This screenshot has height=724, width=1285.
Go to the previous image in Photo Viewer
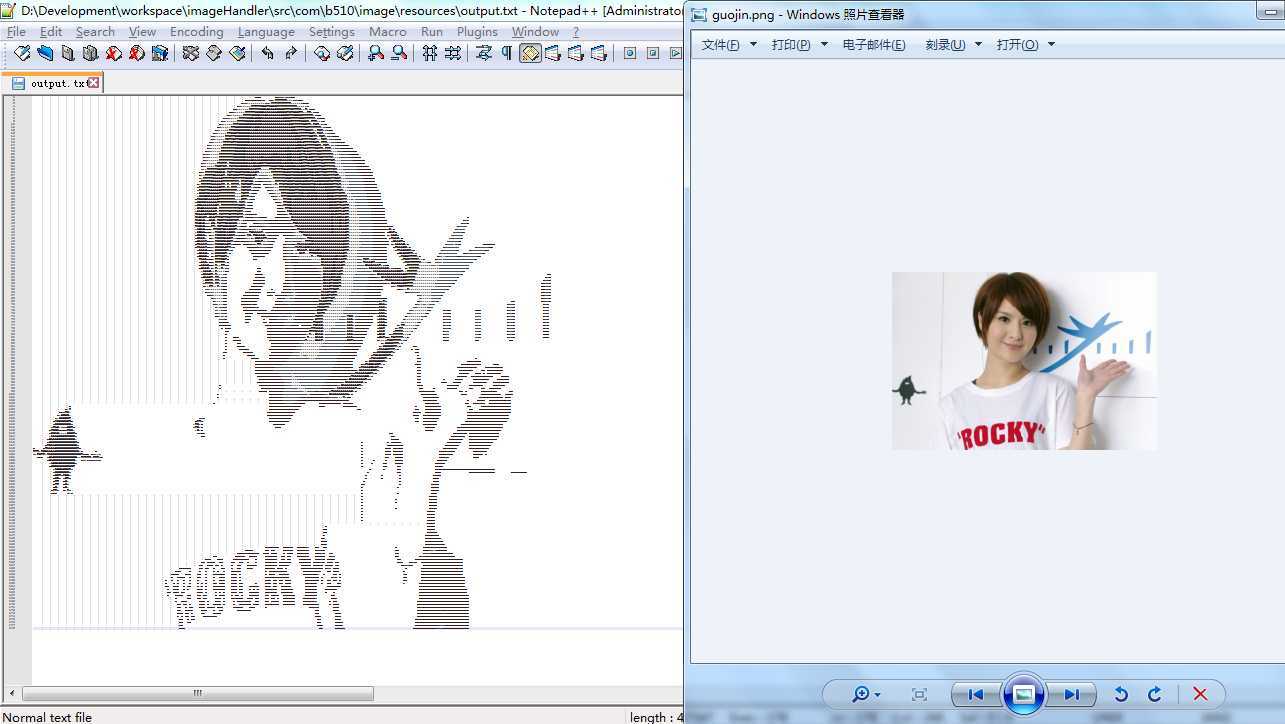click(x=975, y=694)
